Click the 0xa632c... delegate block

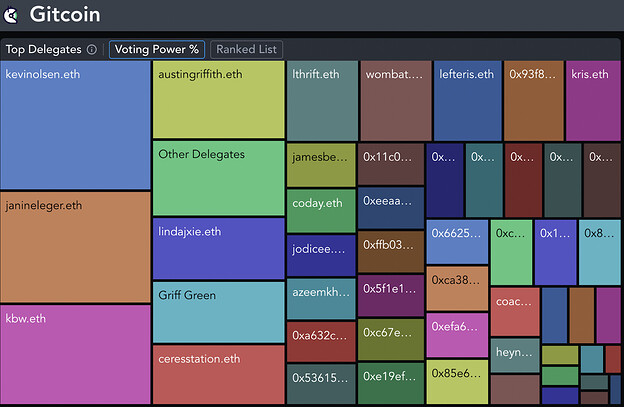coord(321,342)
